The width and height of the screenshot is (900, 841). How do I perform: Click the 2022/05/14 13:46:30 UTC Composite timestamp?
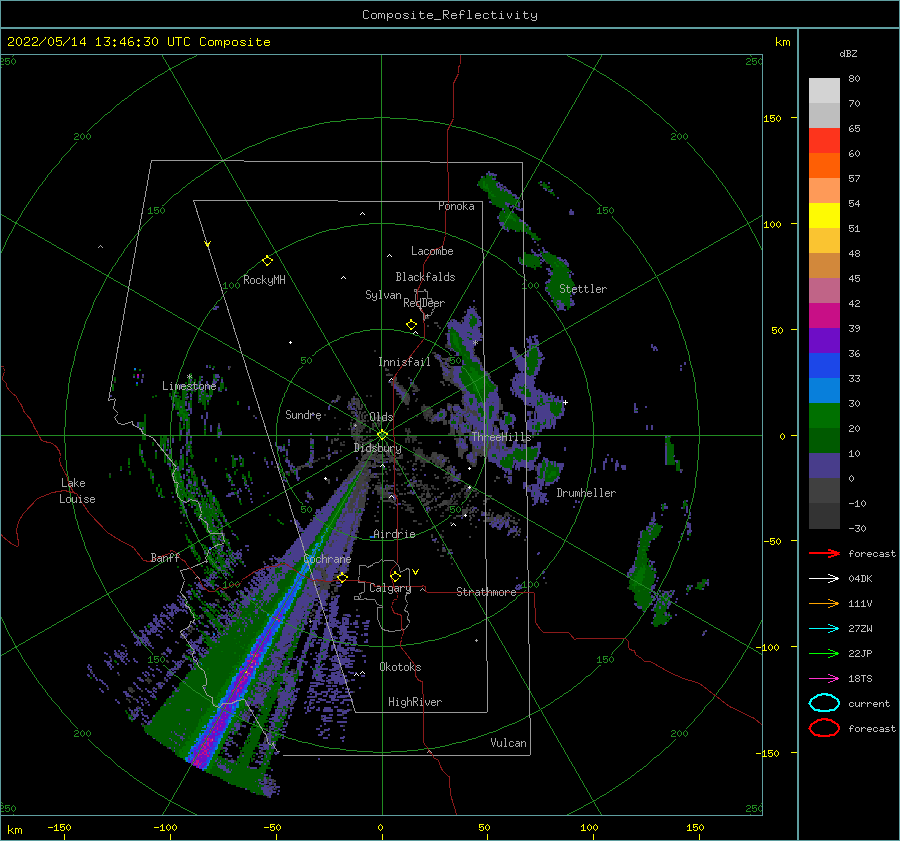pos(138,42)
